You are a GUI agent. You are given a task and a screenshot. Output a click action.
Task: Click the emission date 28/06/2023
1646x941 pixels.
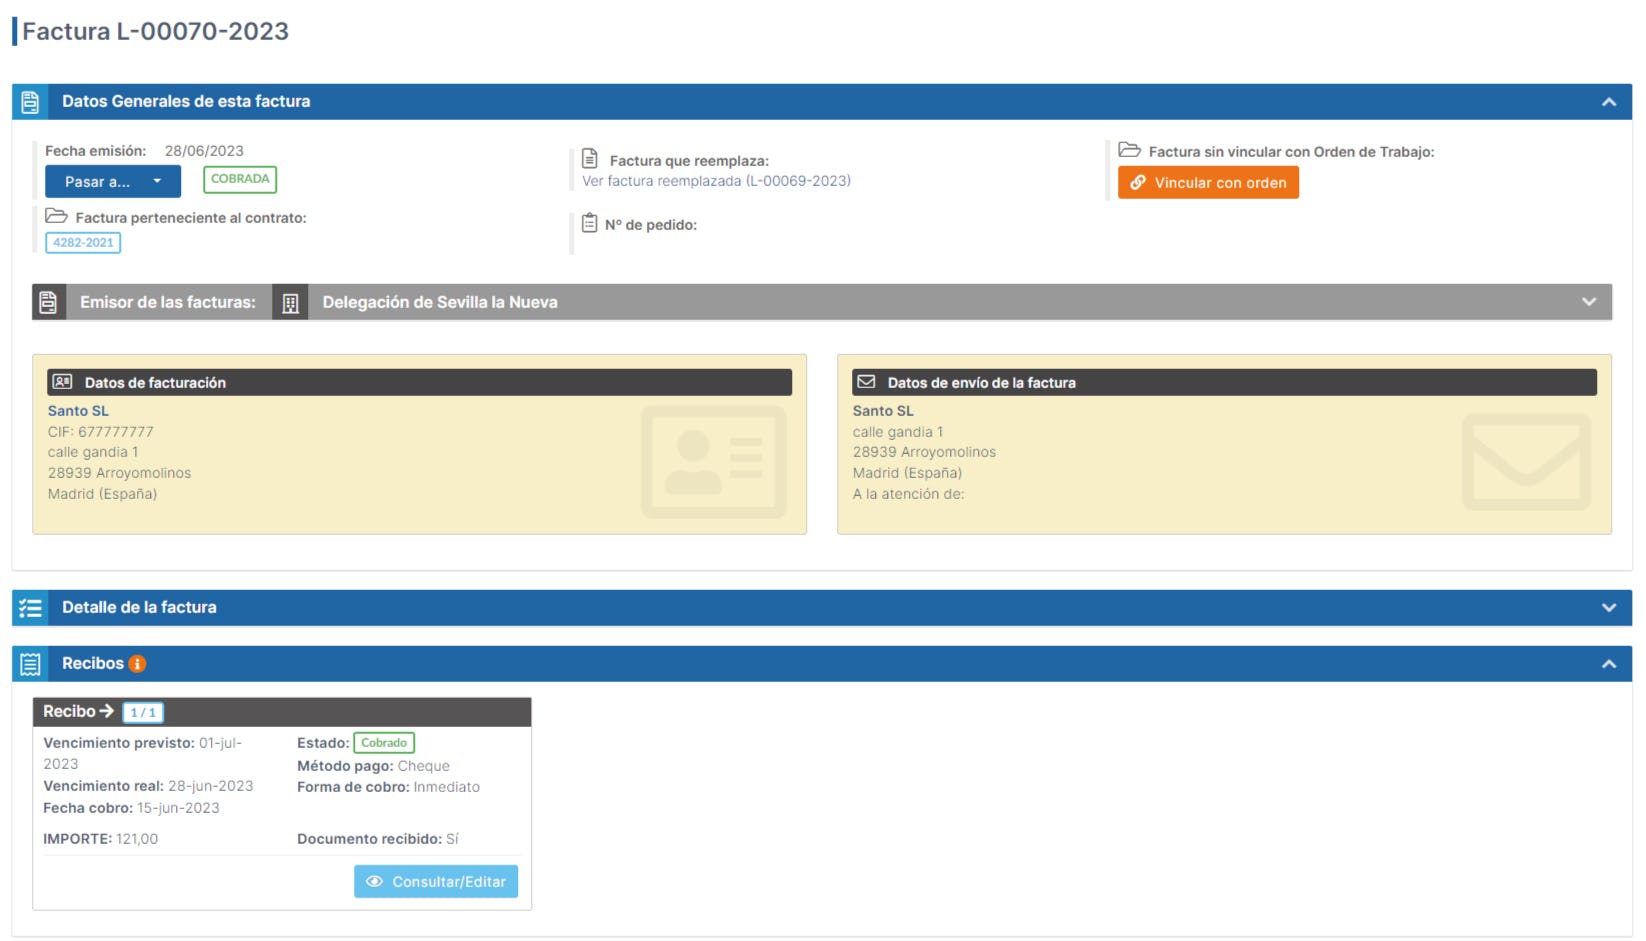[204, 151]
